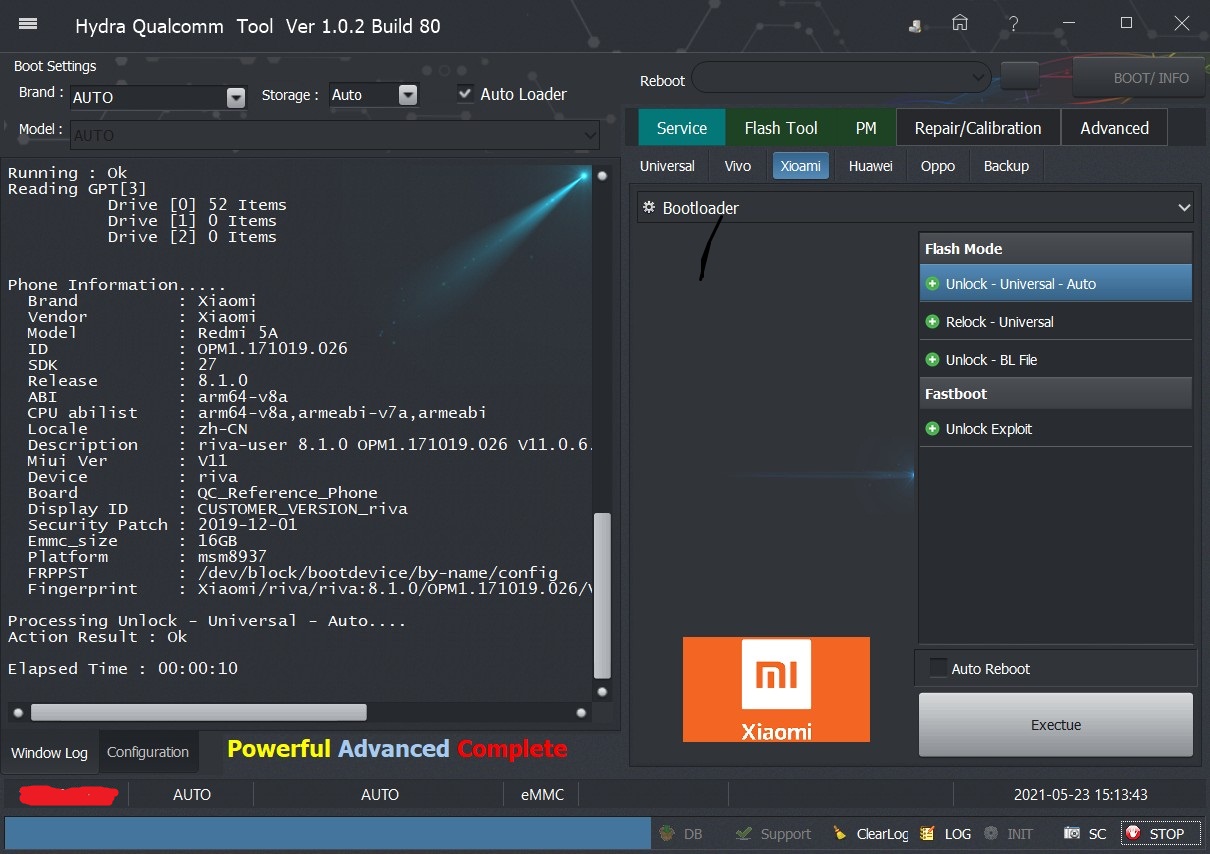Select the Vivo sub-tab

point(738,166)
